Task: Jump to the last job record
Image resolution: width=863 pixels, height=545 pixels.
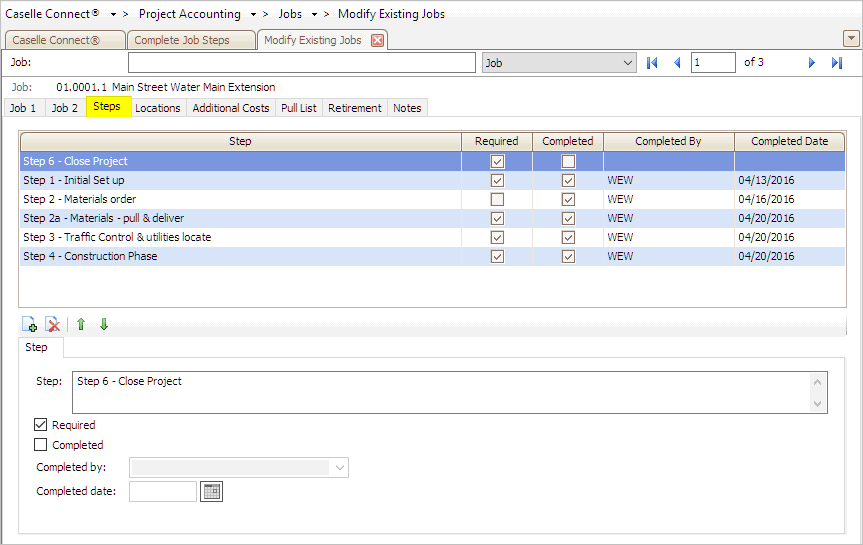Action: click(837, 63)
